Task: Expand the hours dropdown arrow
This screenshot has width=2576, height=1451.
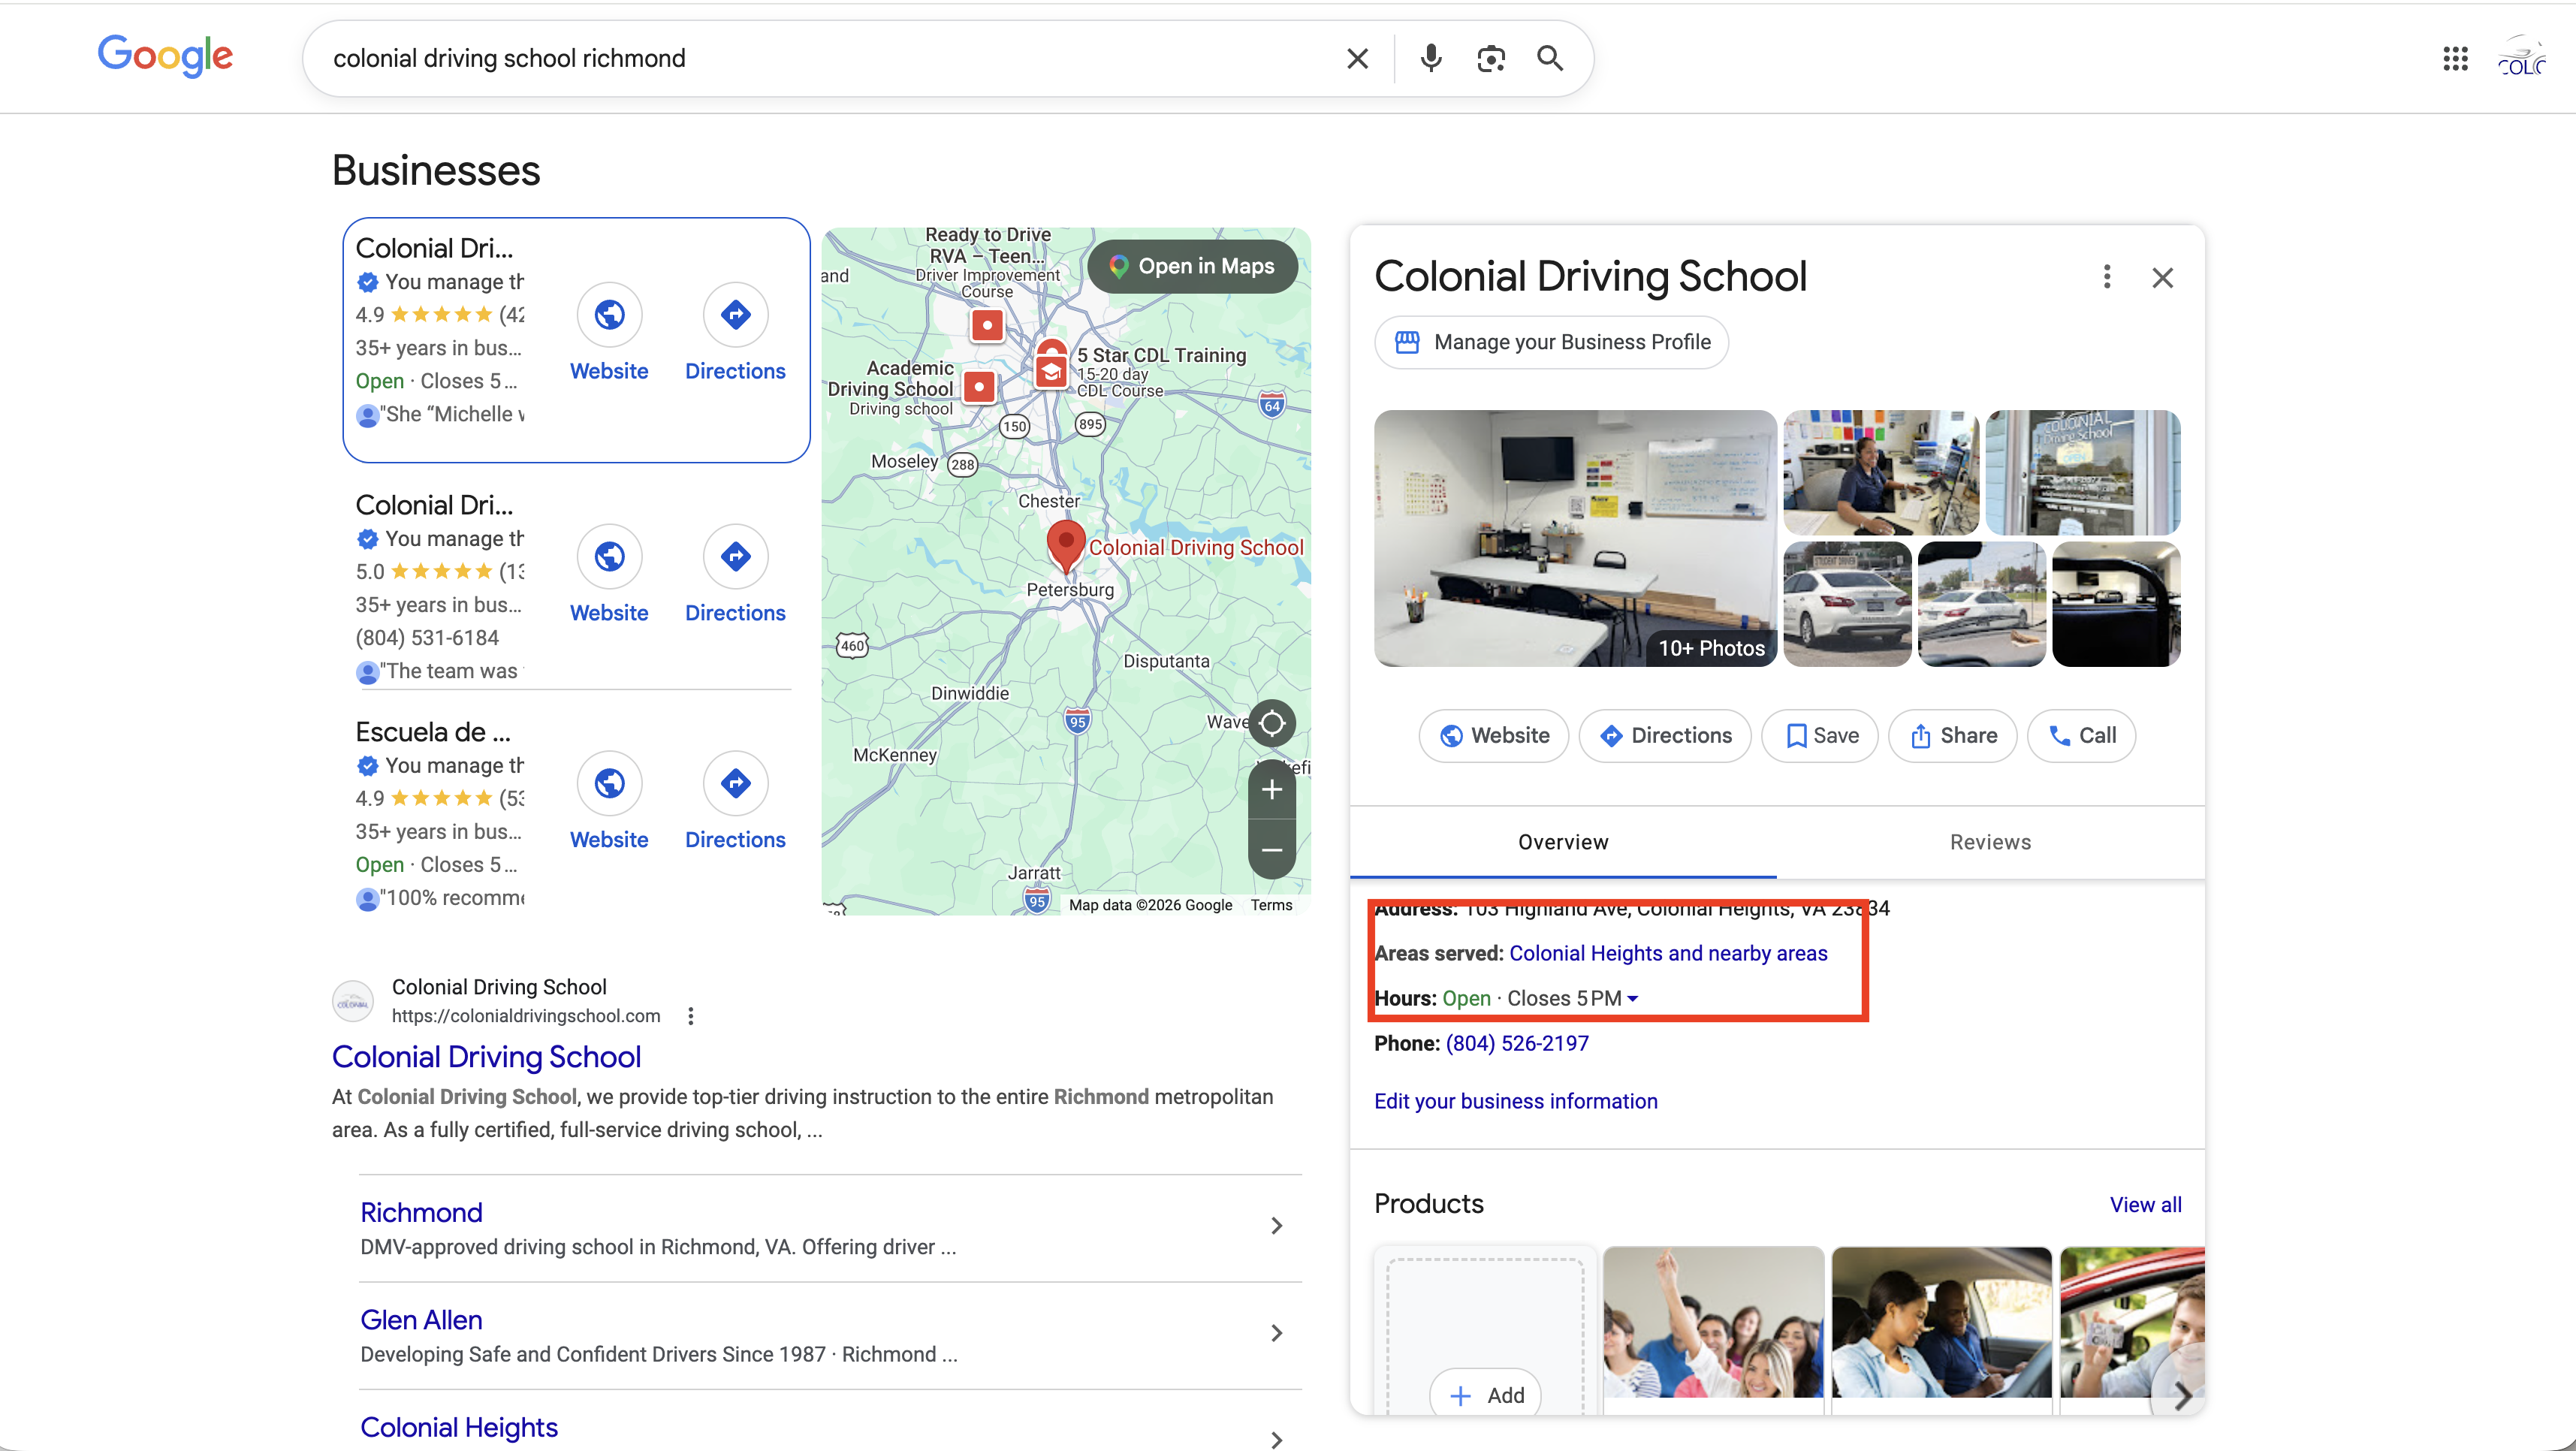Action: (1633, 999)
